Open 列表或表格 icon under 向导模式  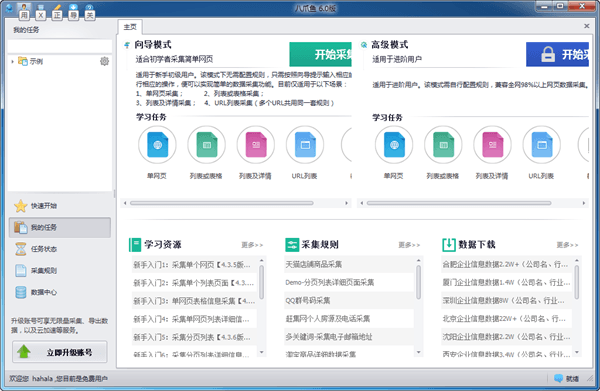207,145
